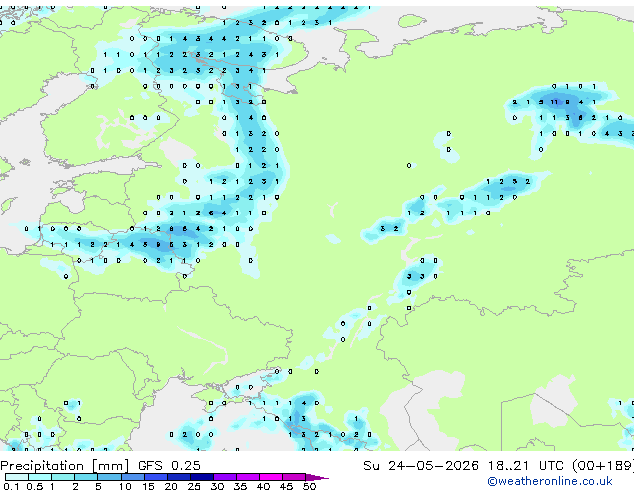Click the "30" legend scale label

click(217, 486)
